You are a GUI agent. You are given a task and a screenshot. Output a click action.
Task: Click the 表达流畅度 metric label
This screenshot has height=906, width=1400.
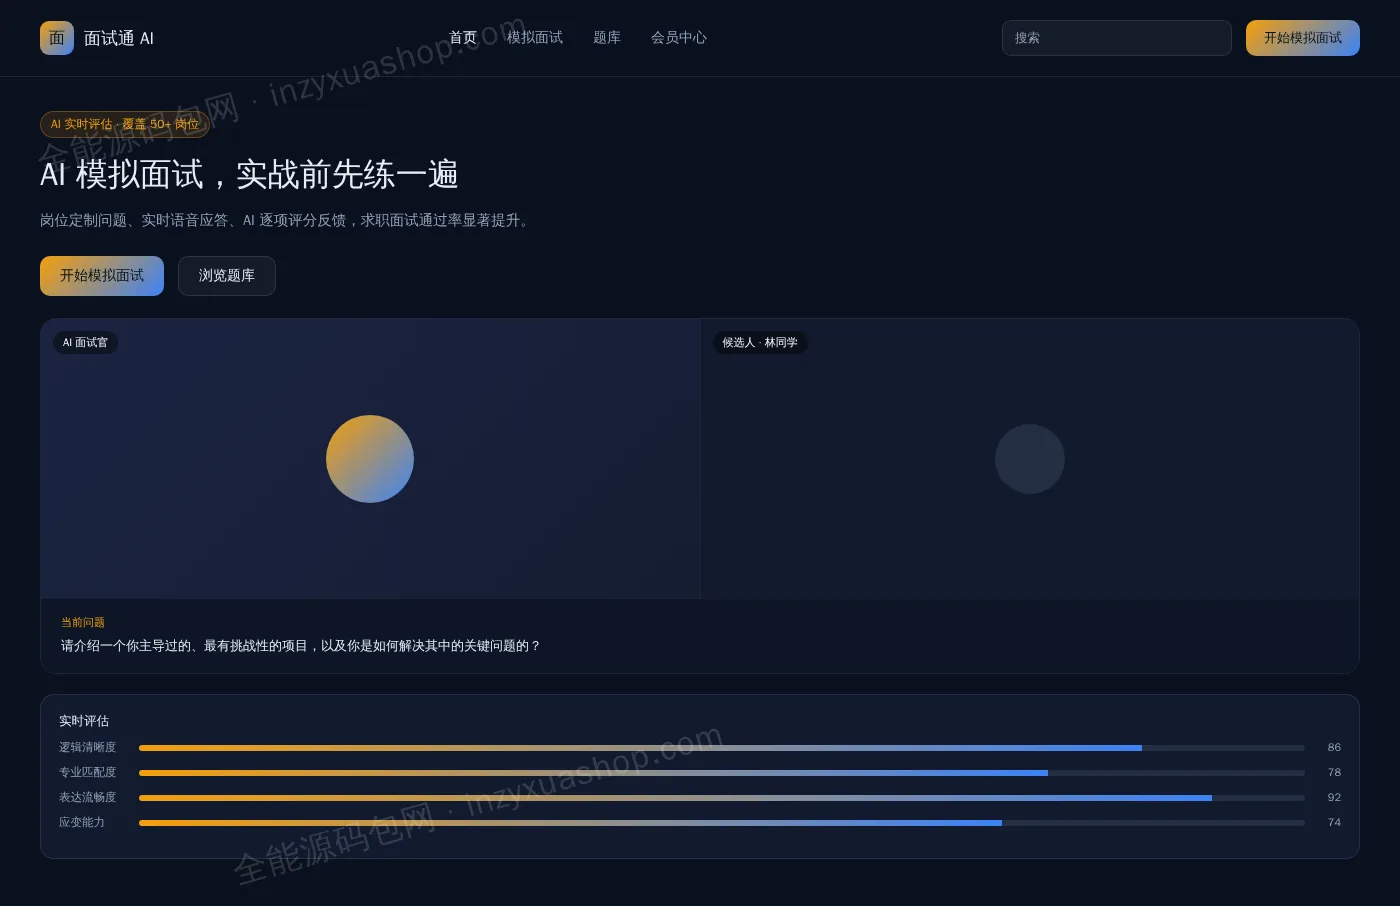point(88,798)
